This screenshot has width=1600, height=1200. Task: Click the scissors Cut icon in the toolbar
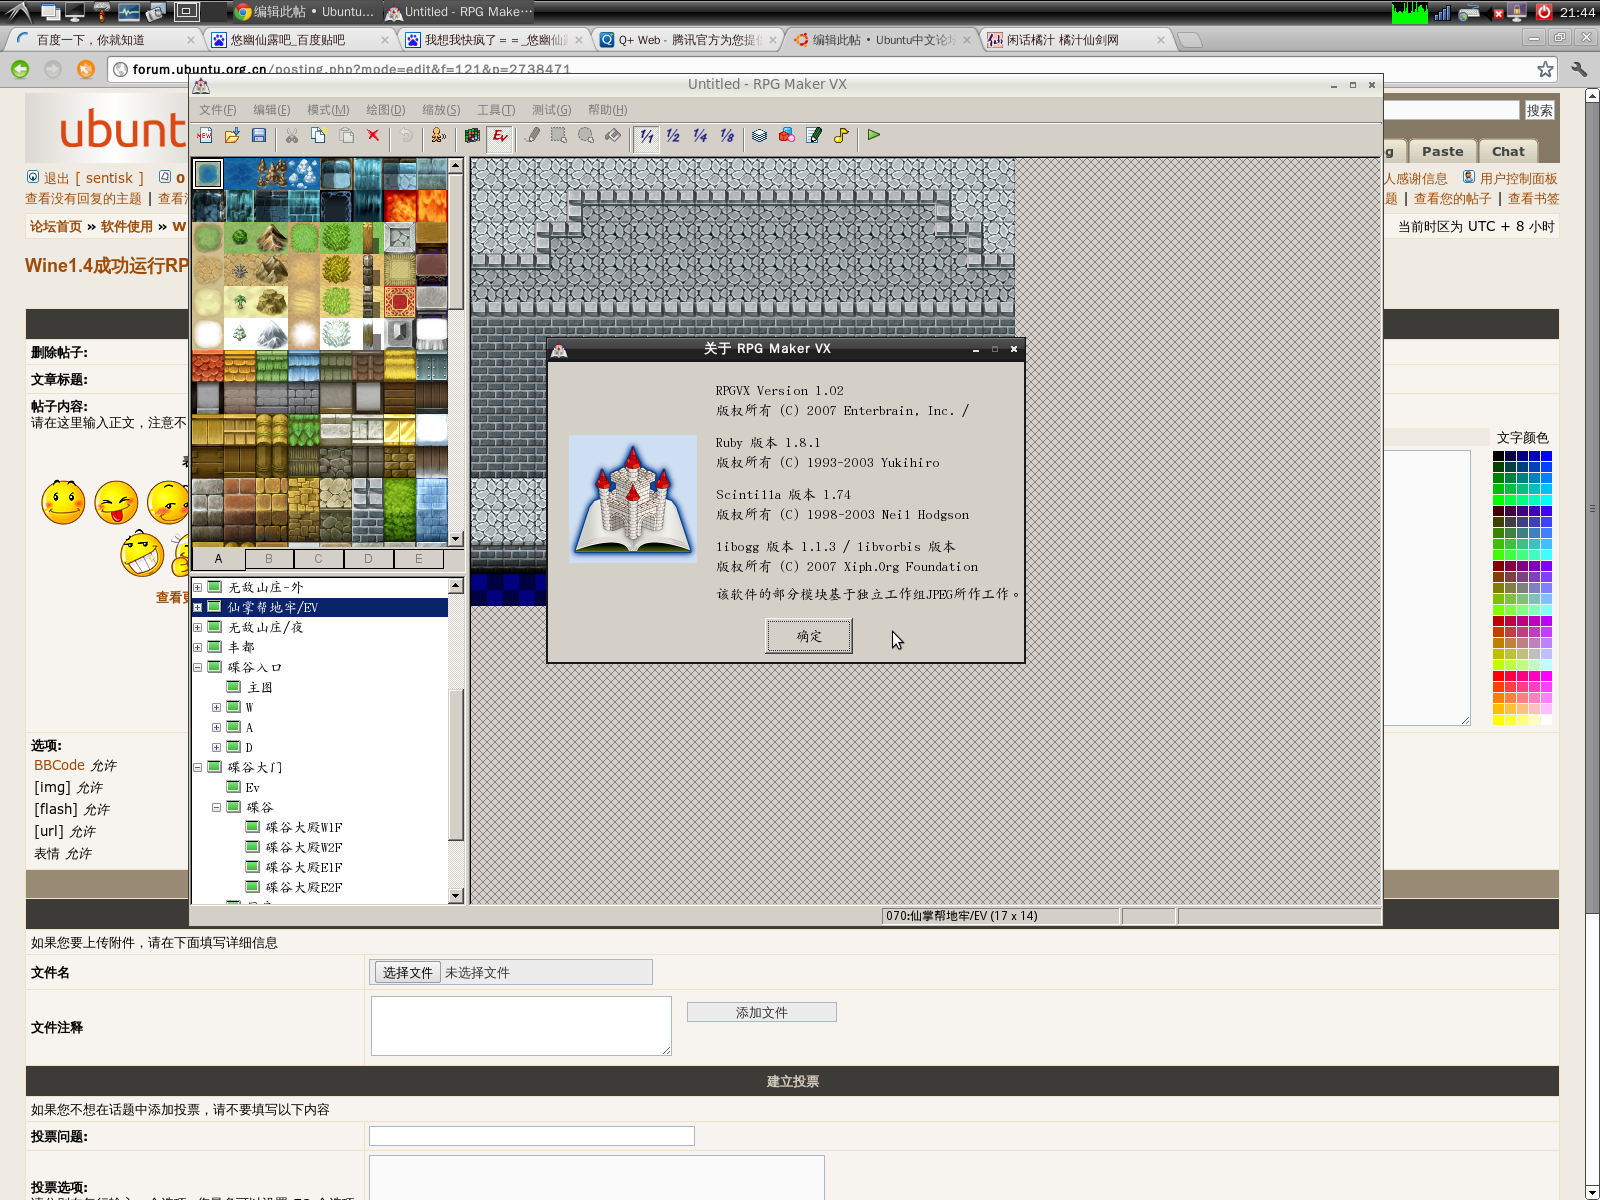click(x=292, y=136)
